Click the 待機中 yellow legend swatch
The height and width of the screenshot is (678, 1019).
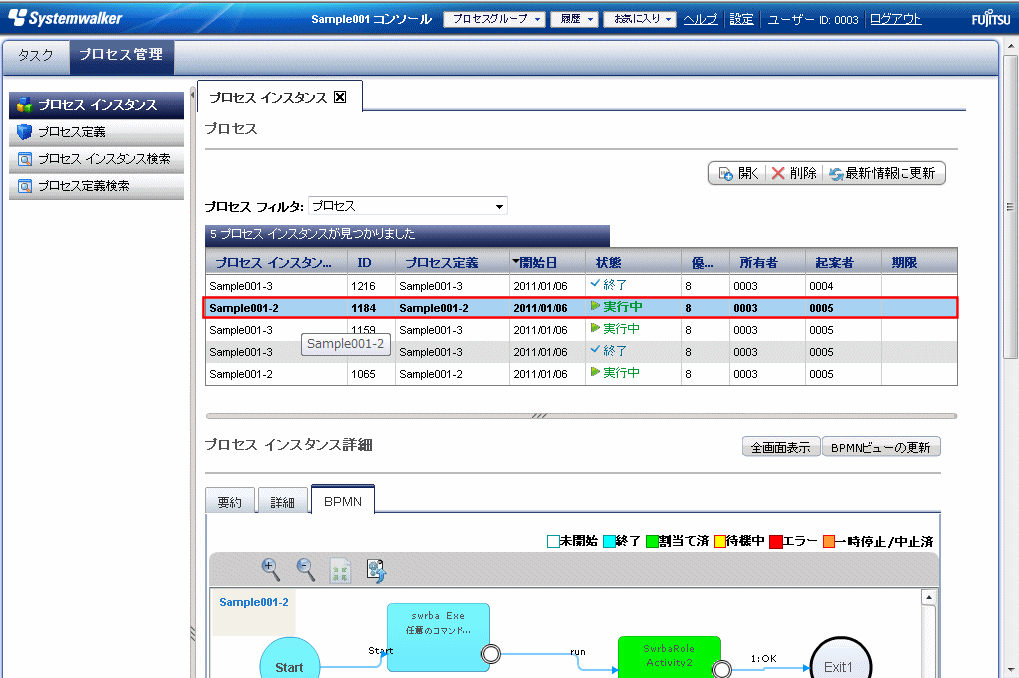pos(720,541)
